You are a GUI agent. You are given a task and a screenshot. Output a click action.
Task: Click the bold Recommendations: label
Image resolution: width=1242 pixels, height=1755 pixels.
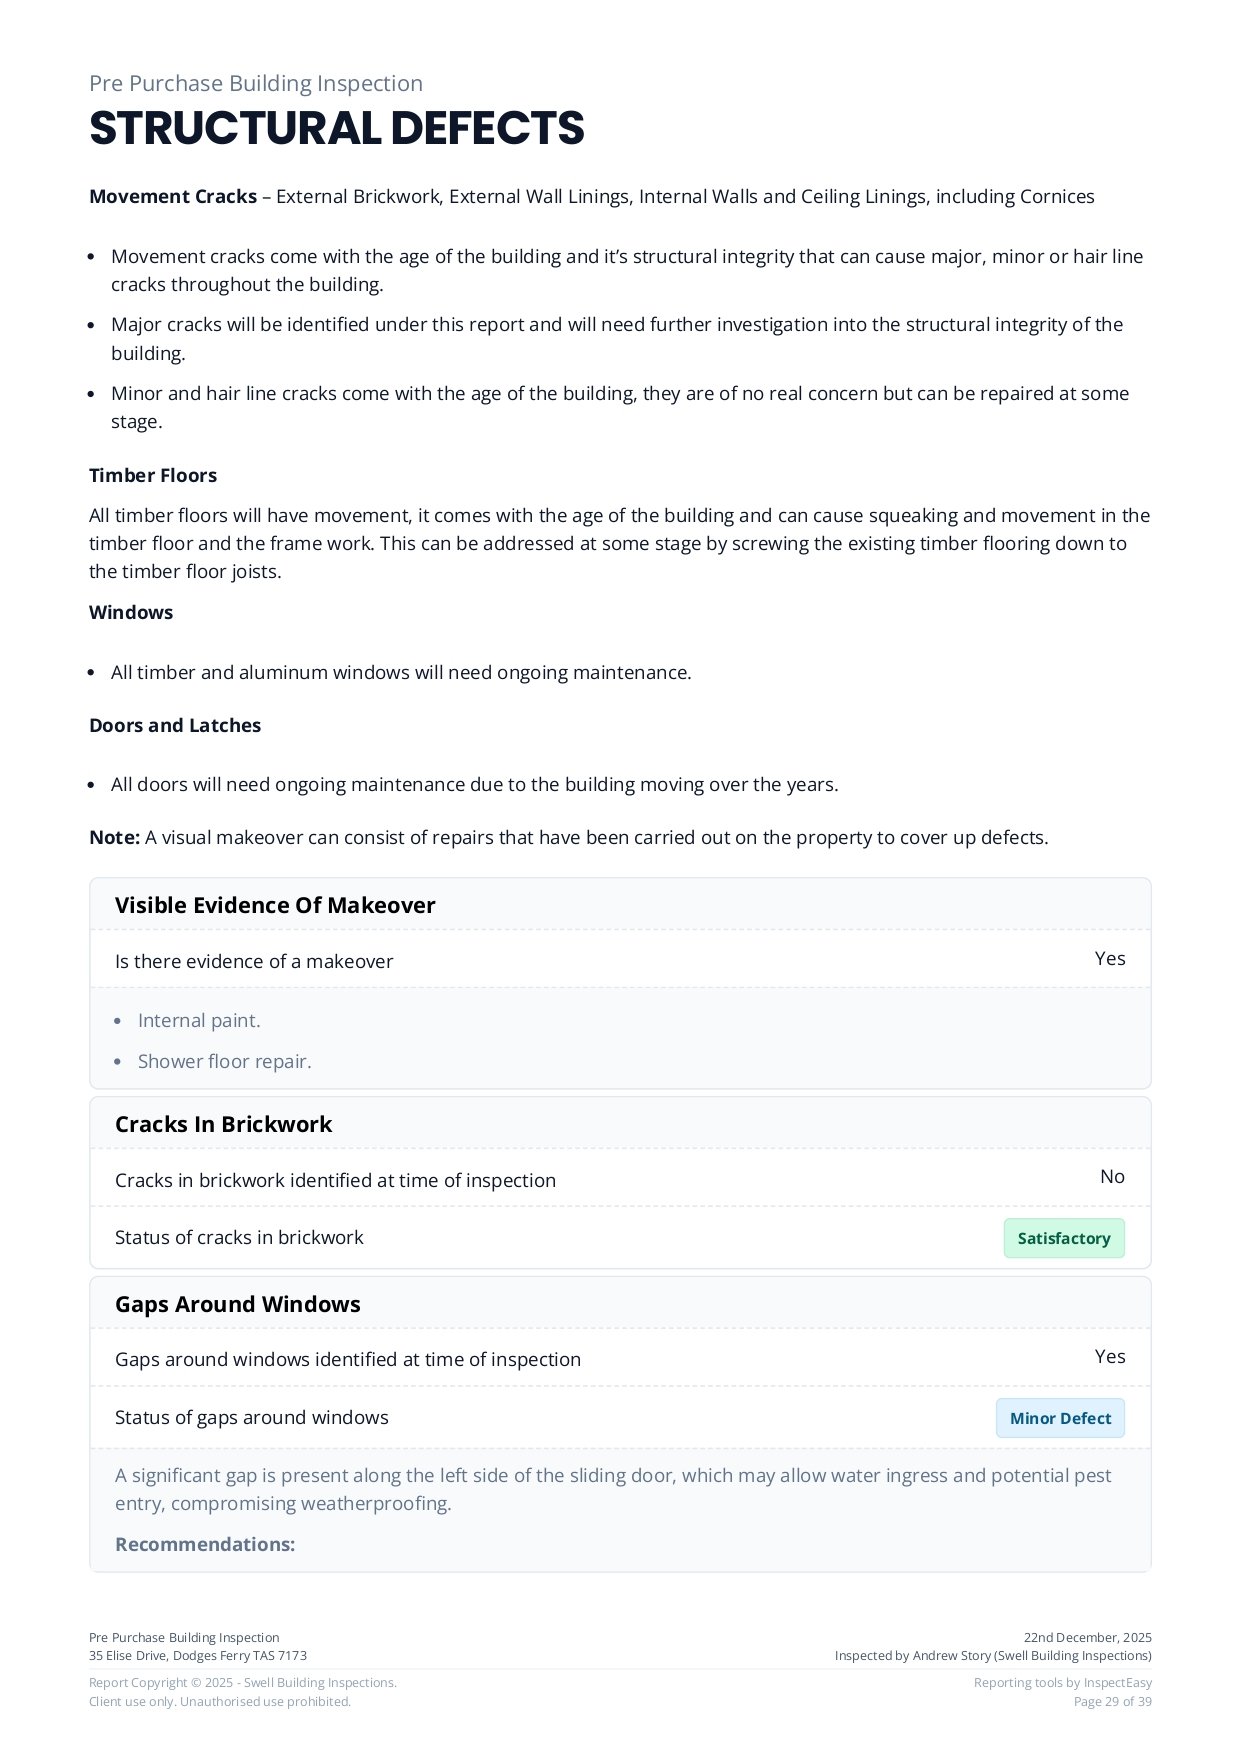(205, 1545)
